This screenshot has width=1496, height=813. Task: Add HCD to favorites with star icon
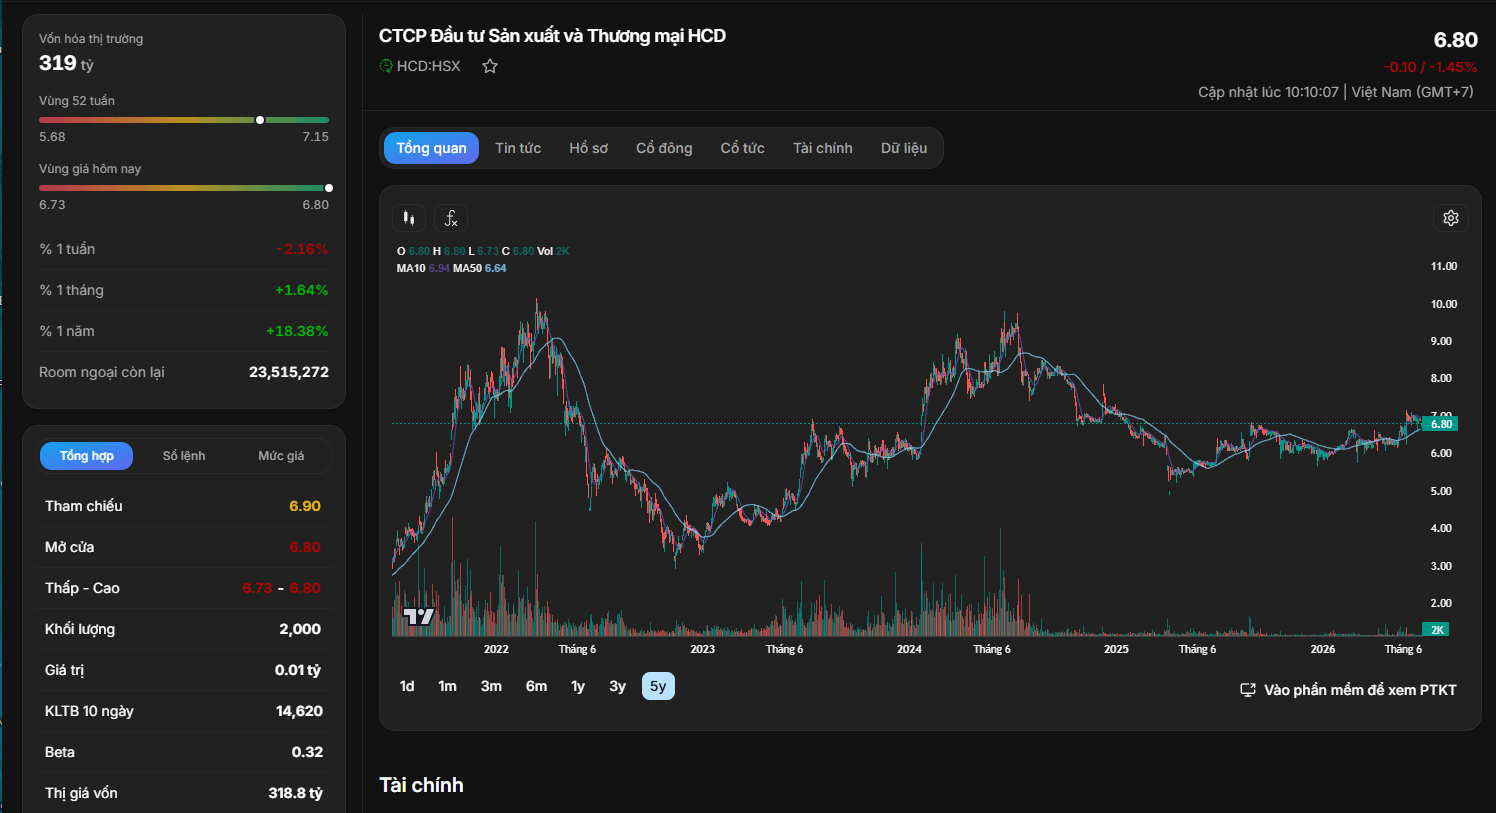pos(490,66)
